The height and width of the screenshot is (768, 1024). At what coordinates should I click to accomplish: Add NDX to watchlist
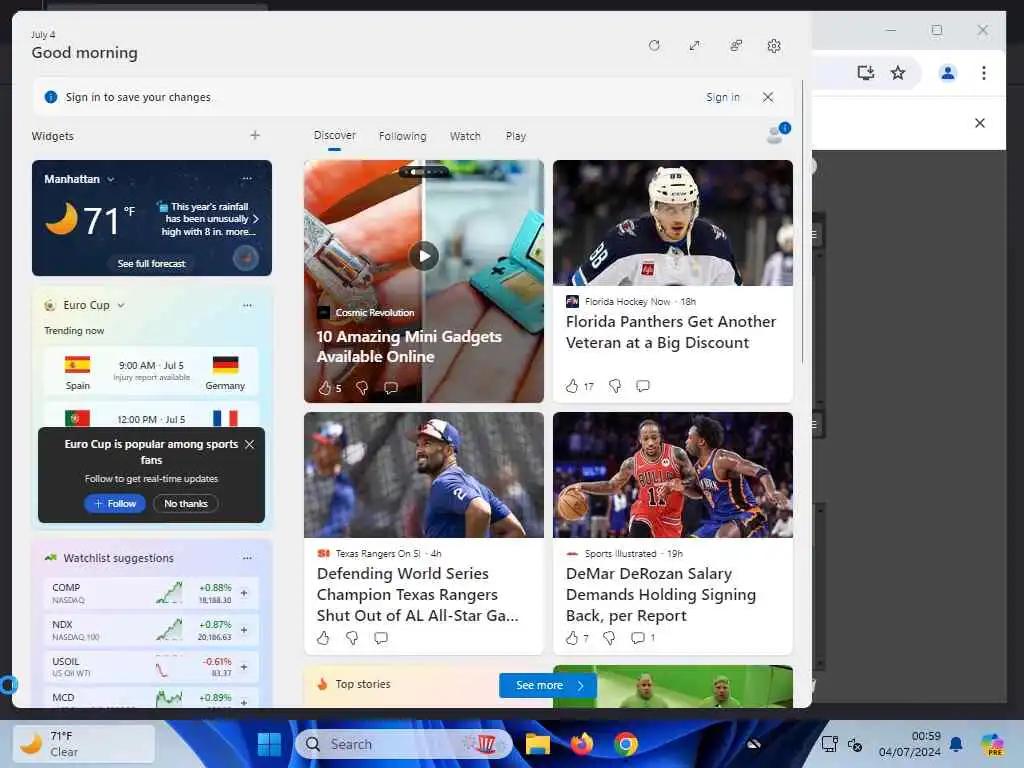point(244,630)
